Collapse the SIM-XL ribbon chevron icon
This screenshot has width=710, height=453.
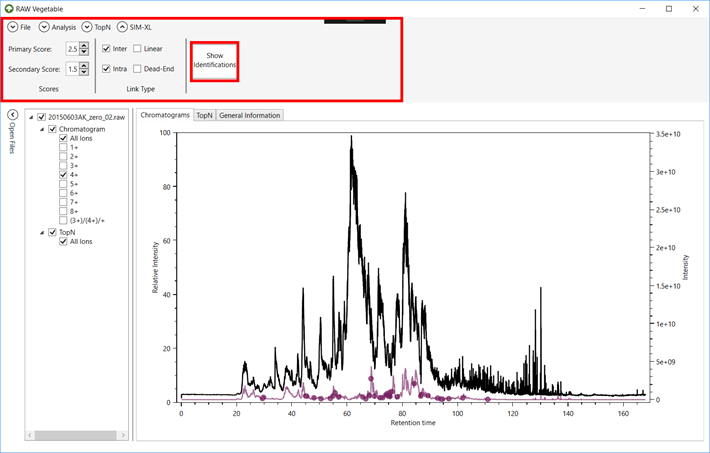pyautogui.click(x=122, y=27)
